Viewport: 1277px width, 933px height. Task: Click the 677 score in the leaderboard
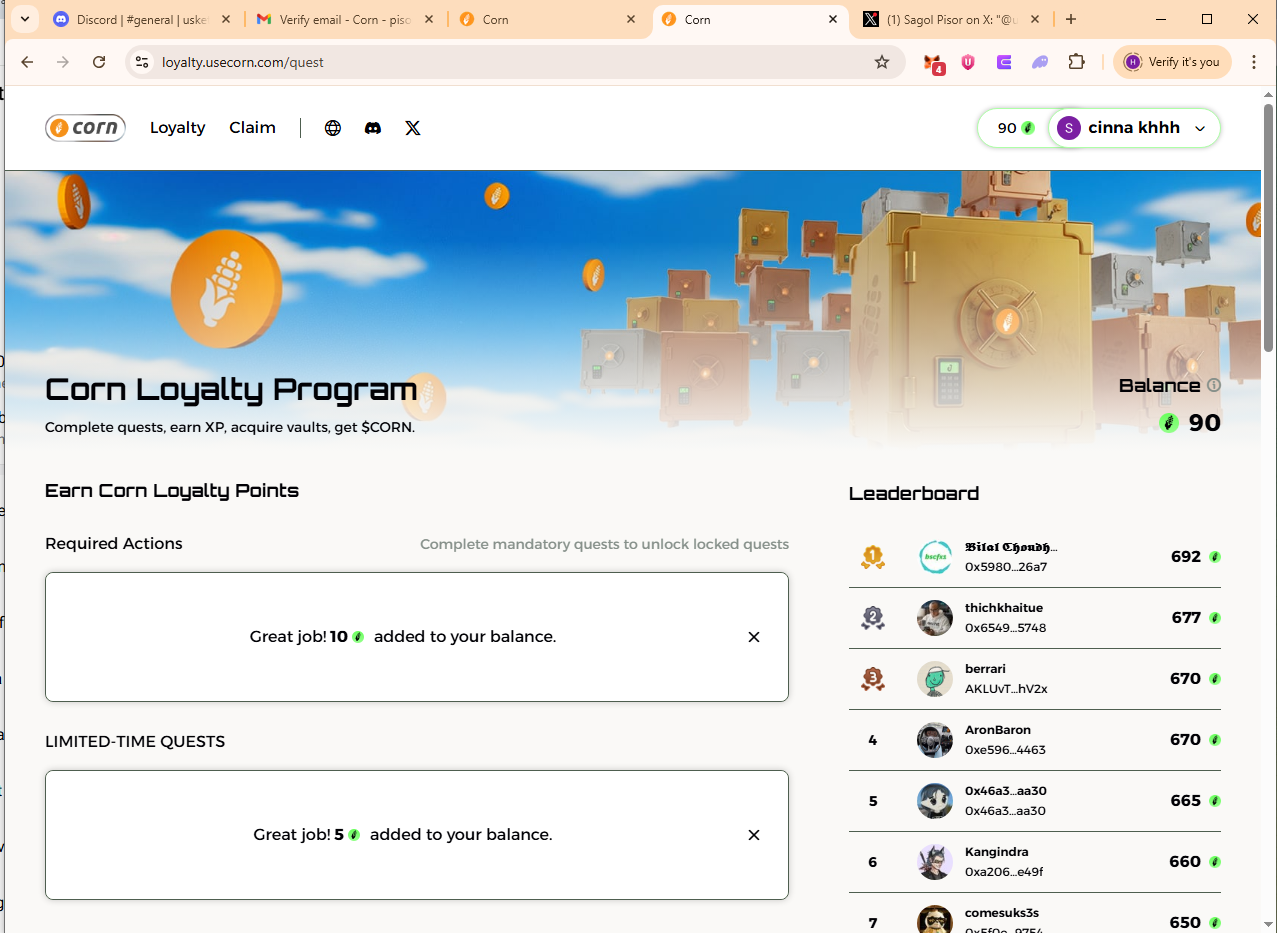pyautogui.click(x=1186, y=618)
